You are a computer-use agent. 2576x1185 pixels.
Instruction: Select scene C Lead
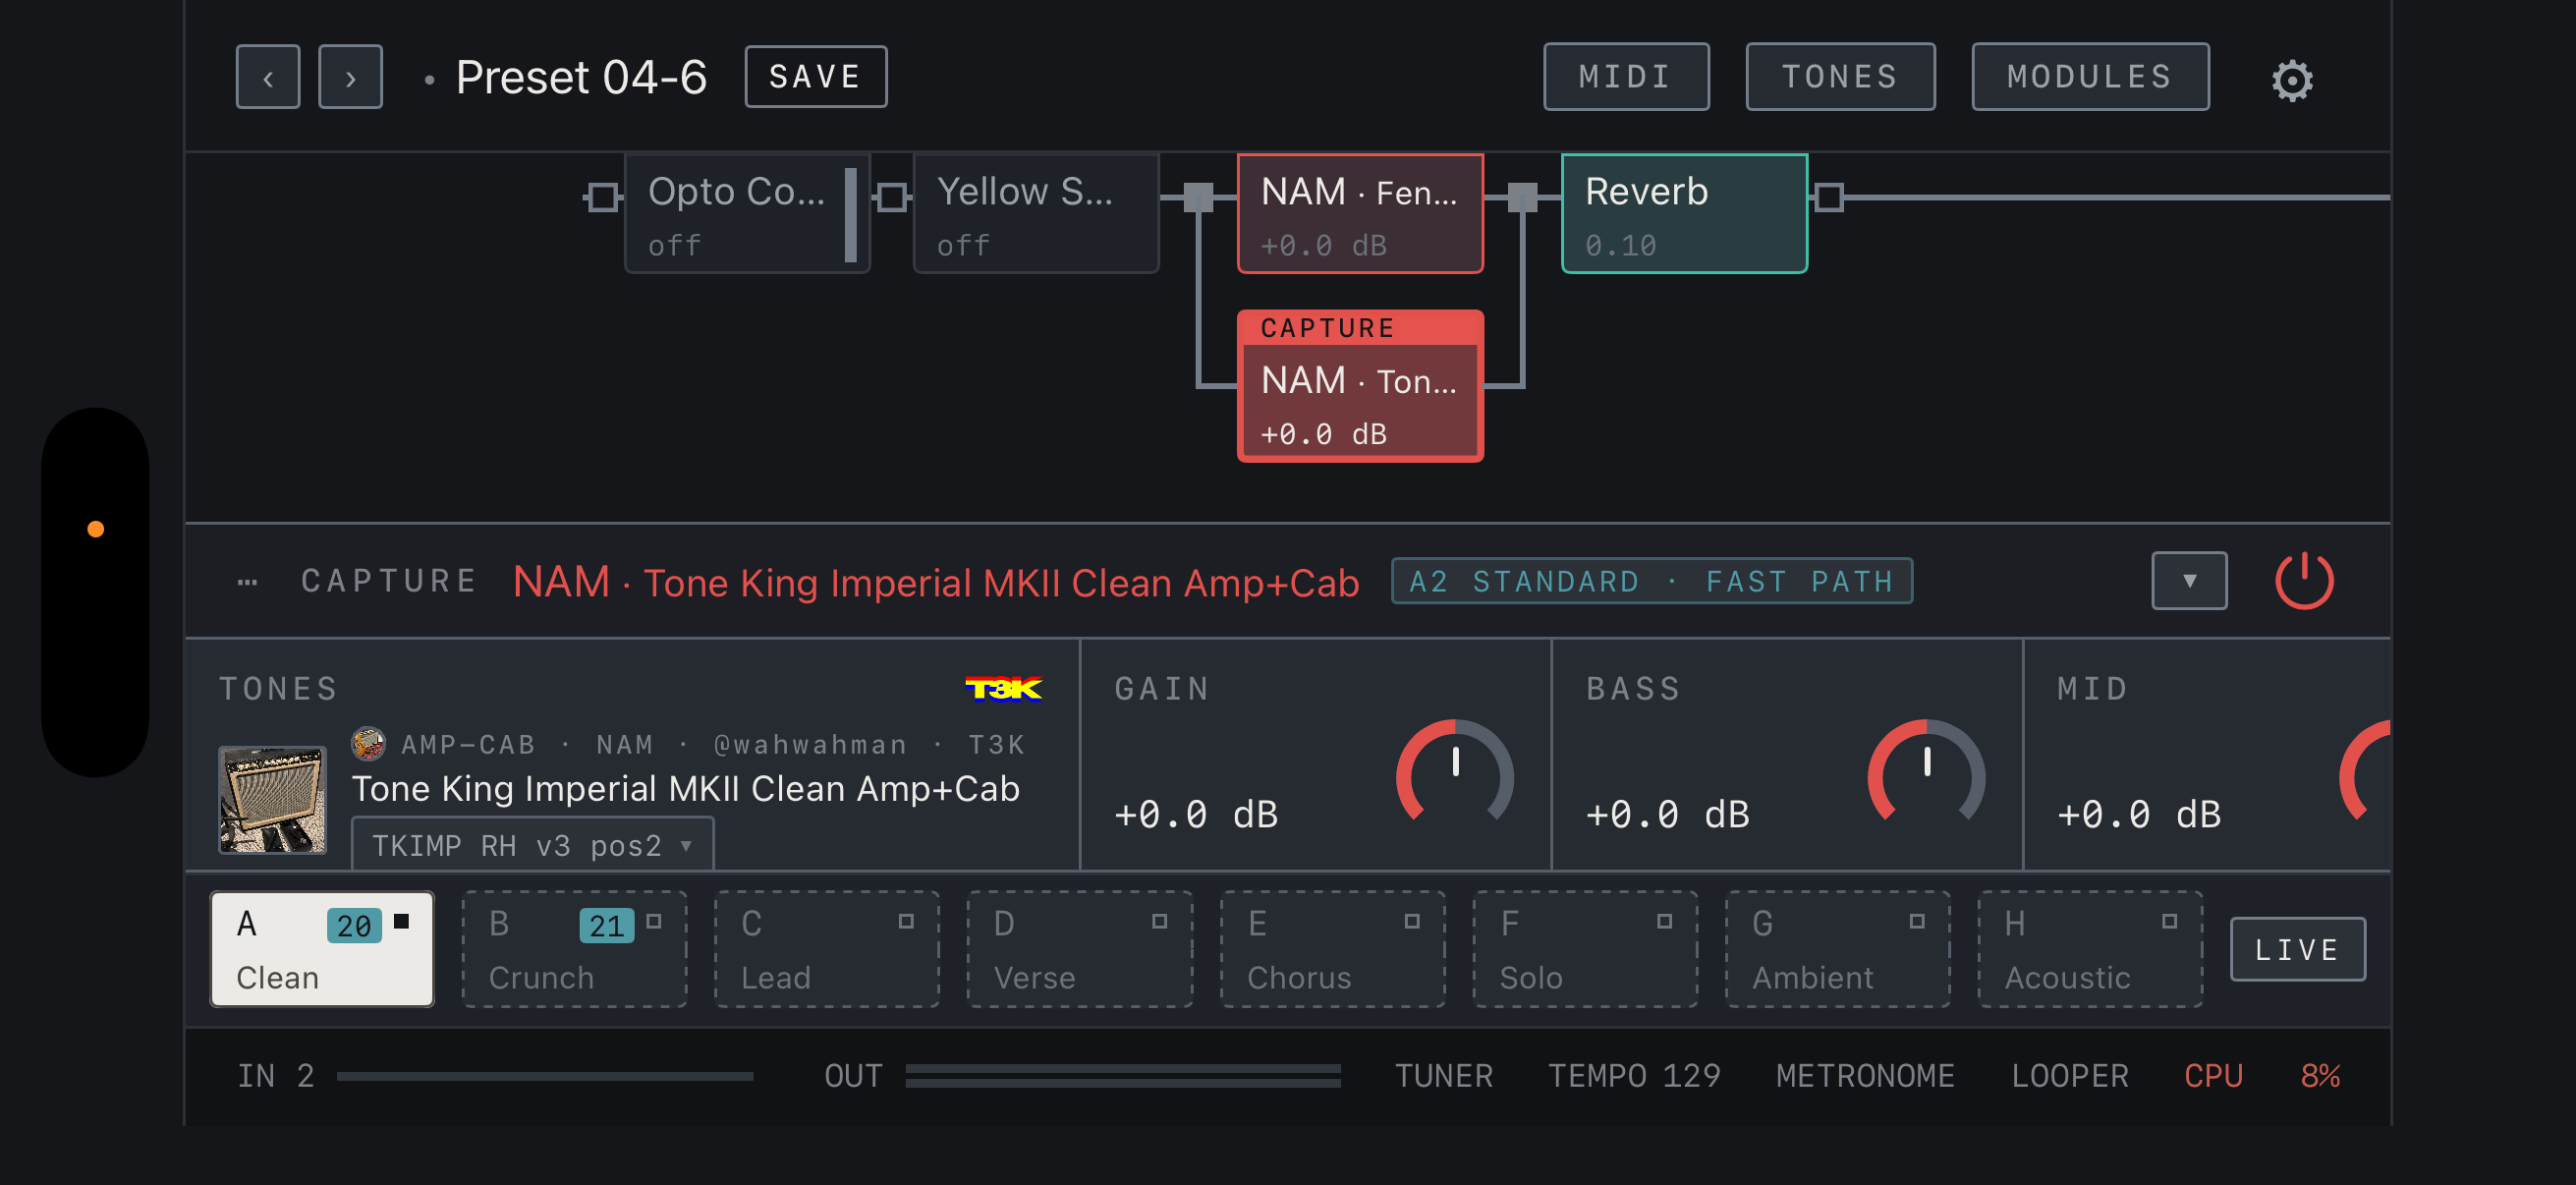827,949
